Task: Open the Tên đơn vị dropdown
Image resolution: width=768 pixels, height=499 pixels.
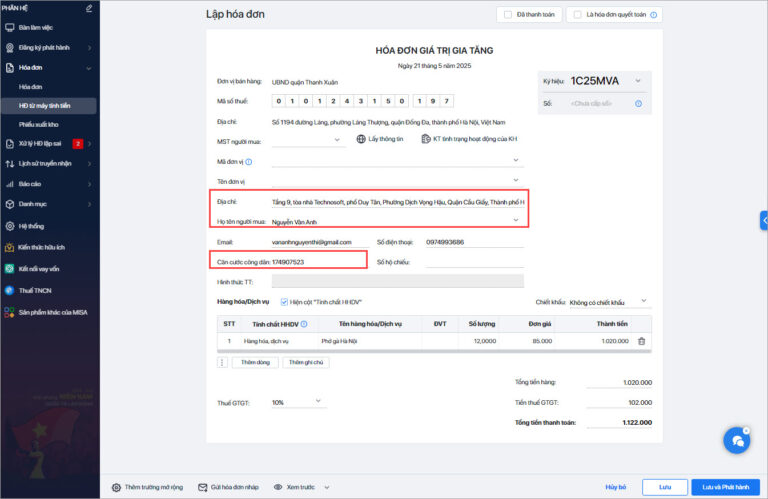Action: [516, 180]
